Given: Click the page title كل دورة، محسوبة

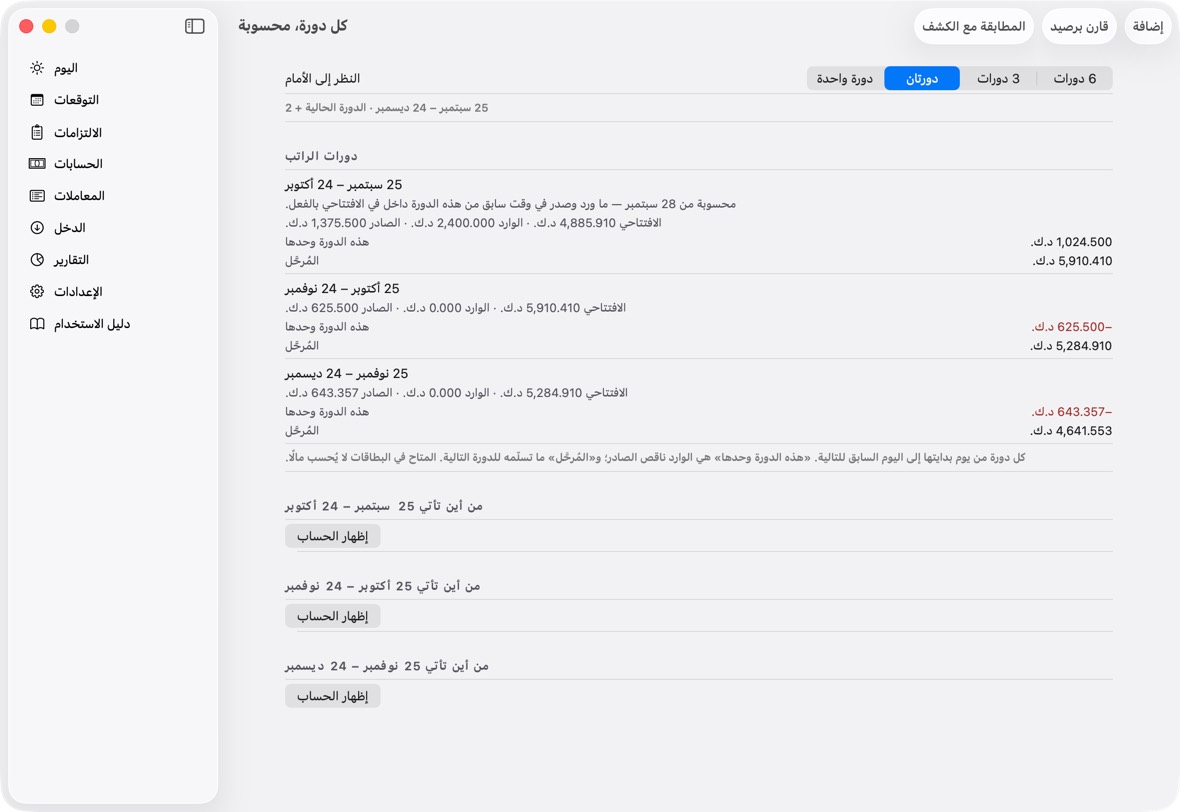Looking at the screenshot, I should tap(293, 26).
